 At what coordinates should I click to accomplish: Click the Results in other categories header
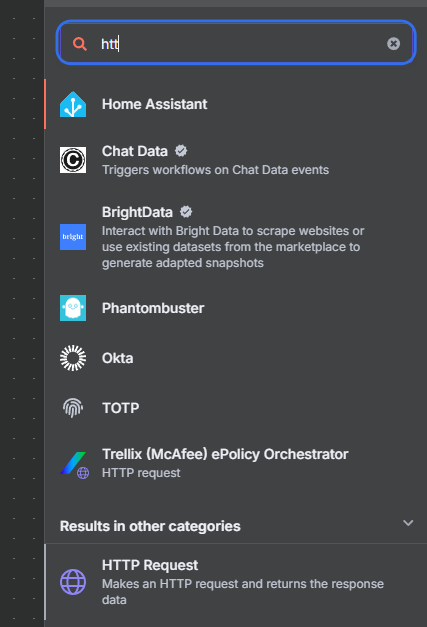(235, 526)
